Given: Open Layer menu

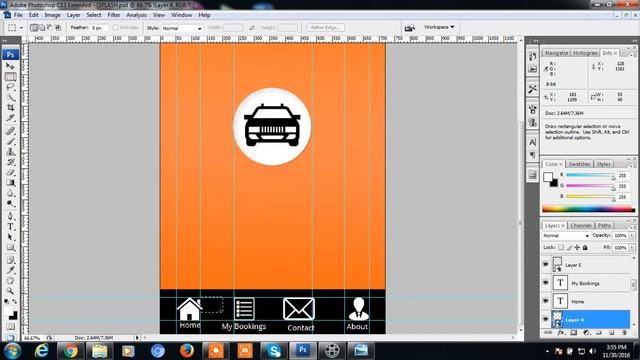Looking at the screenshot, I should pyautogui.click(x=73, y=15).
